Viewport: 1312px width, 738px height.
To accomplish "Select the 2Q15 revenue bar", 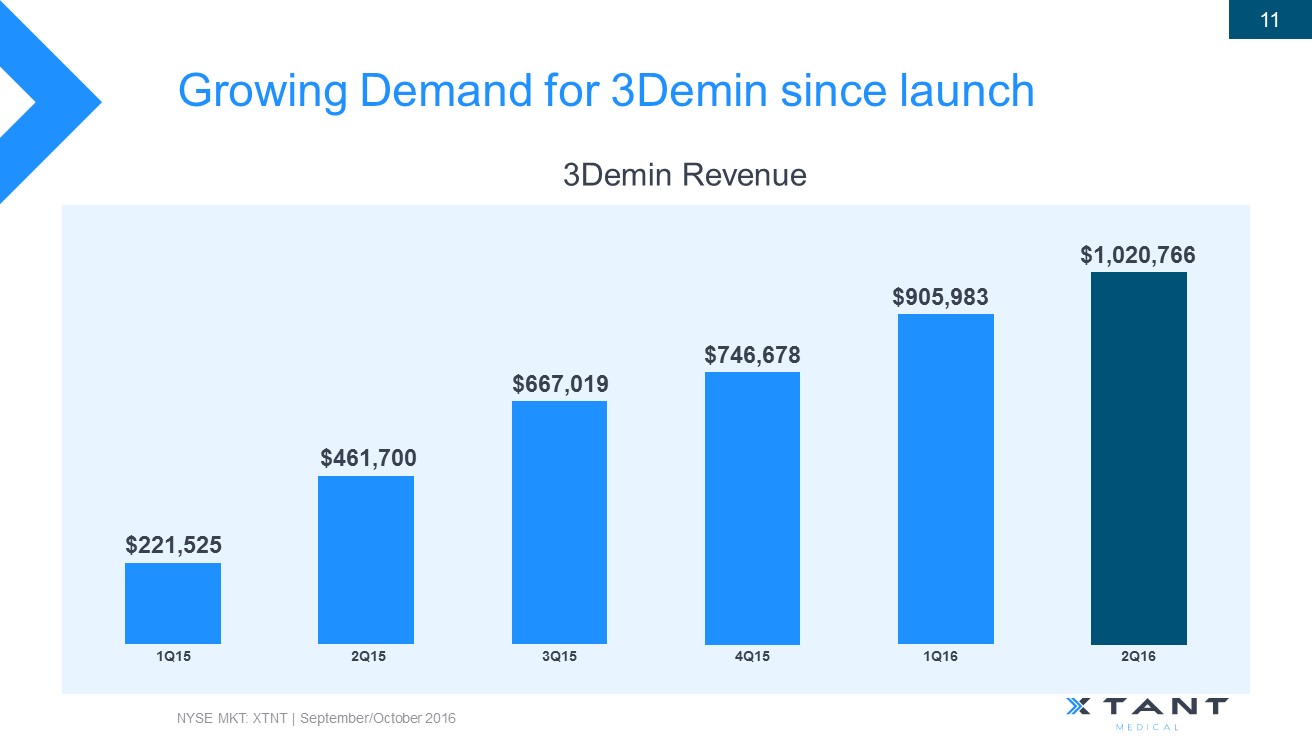I will [366, 560].
